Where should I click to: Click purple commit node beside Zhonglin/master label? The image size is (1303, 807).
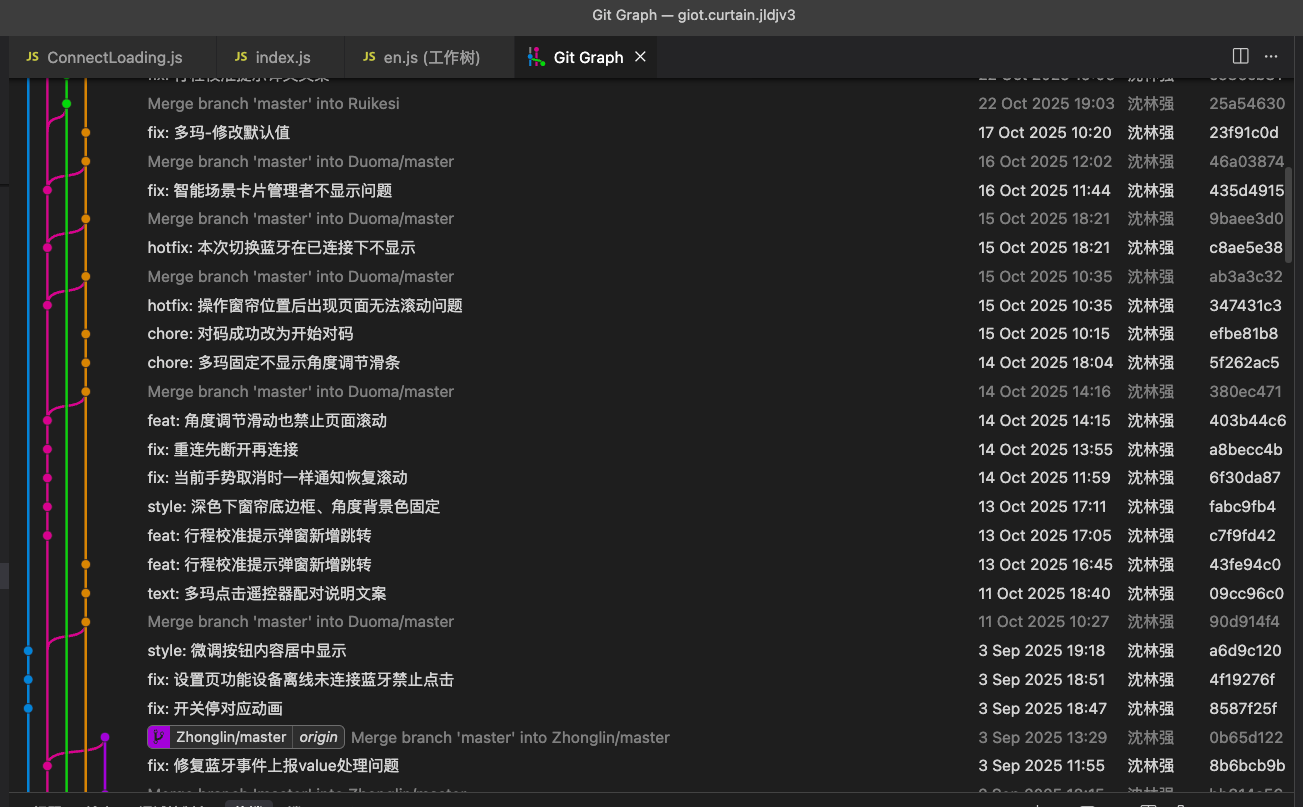[104, 737]
